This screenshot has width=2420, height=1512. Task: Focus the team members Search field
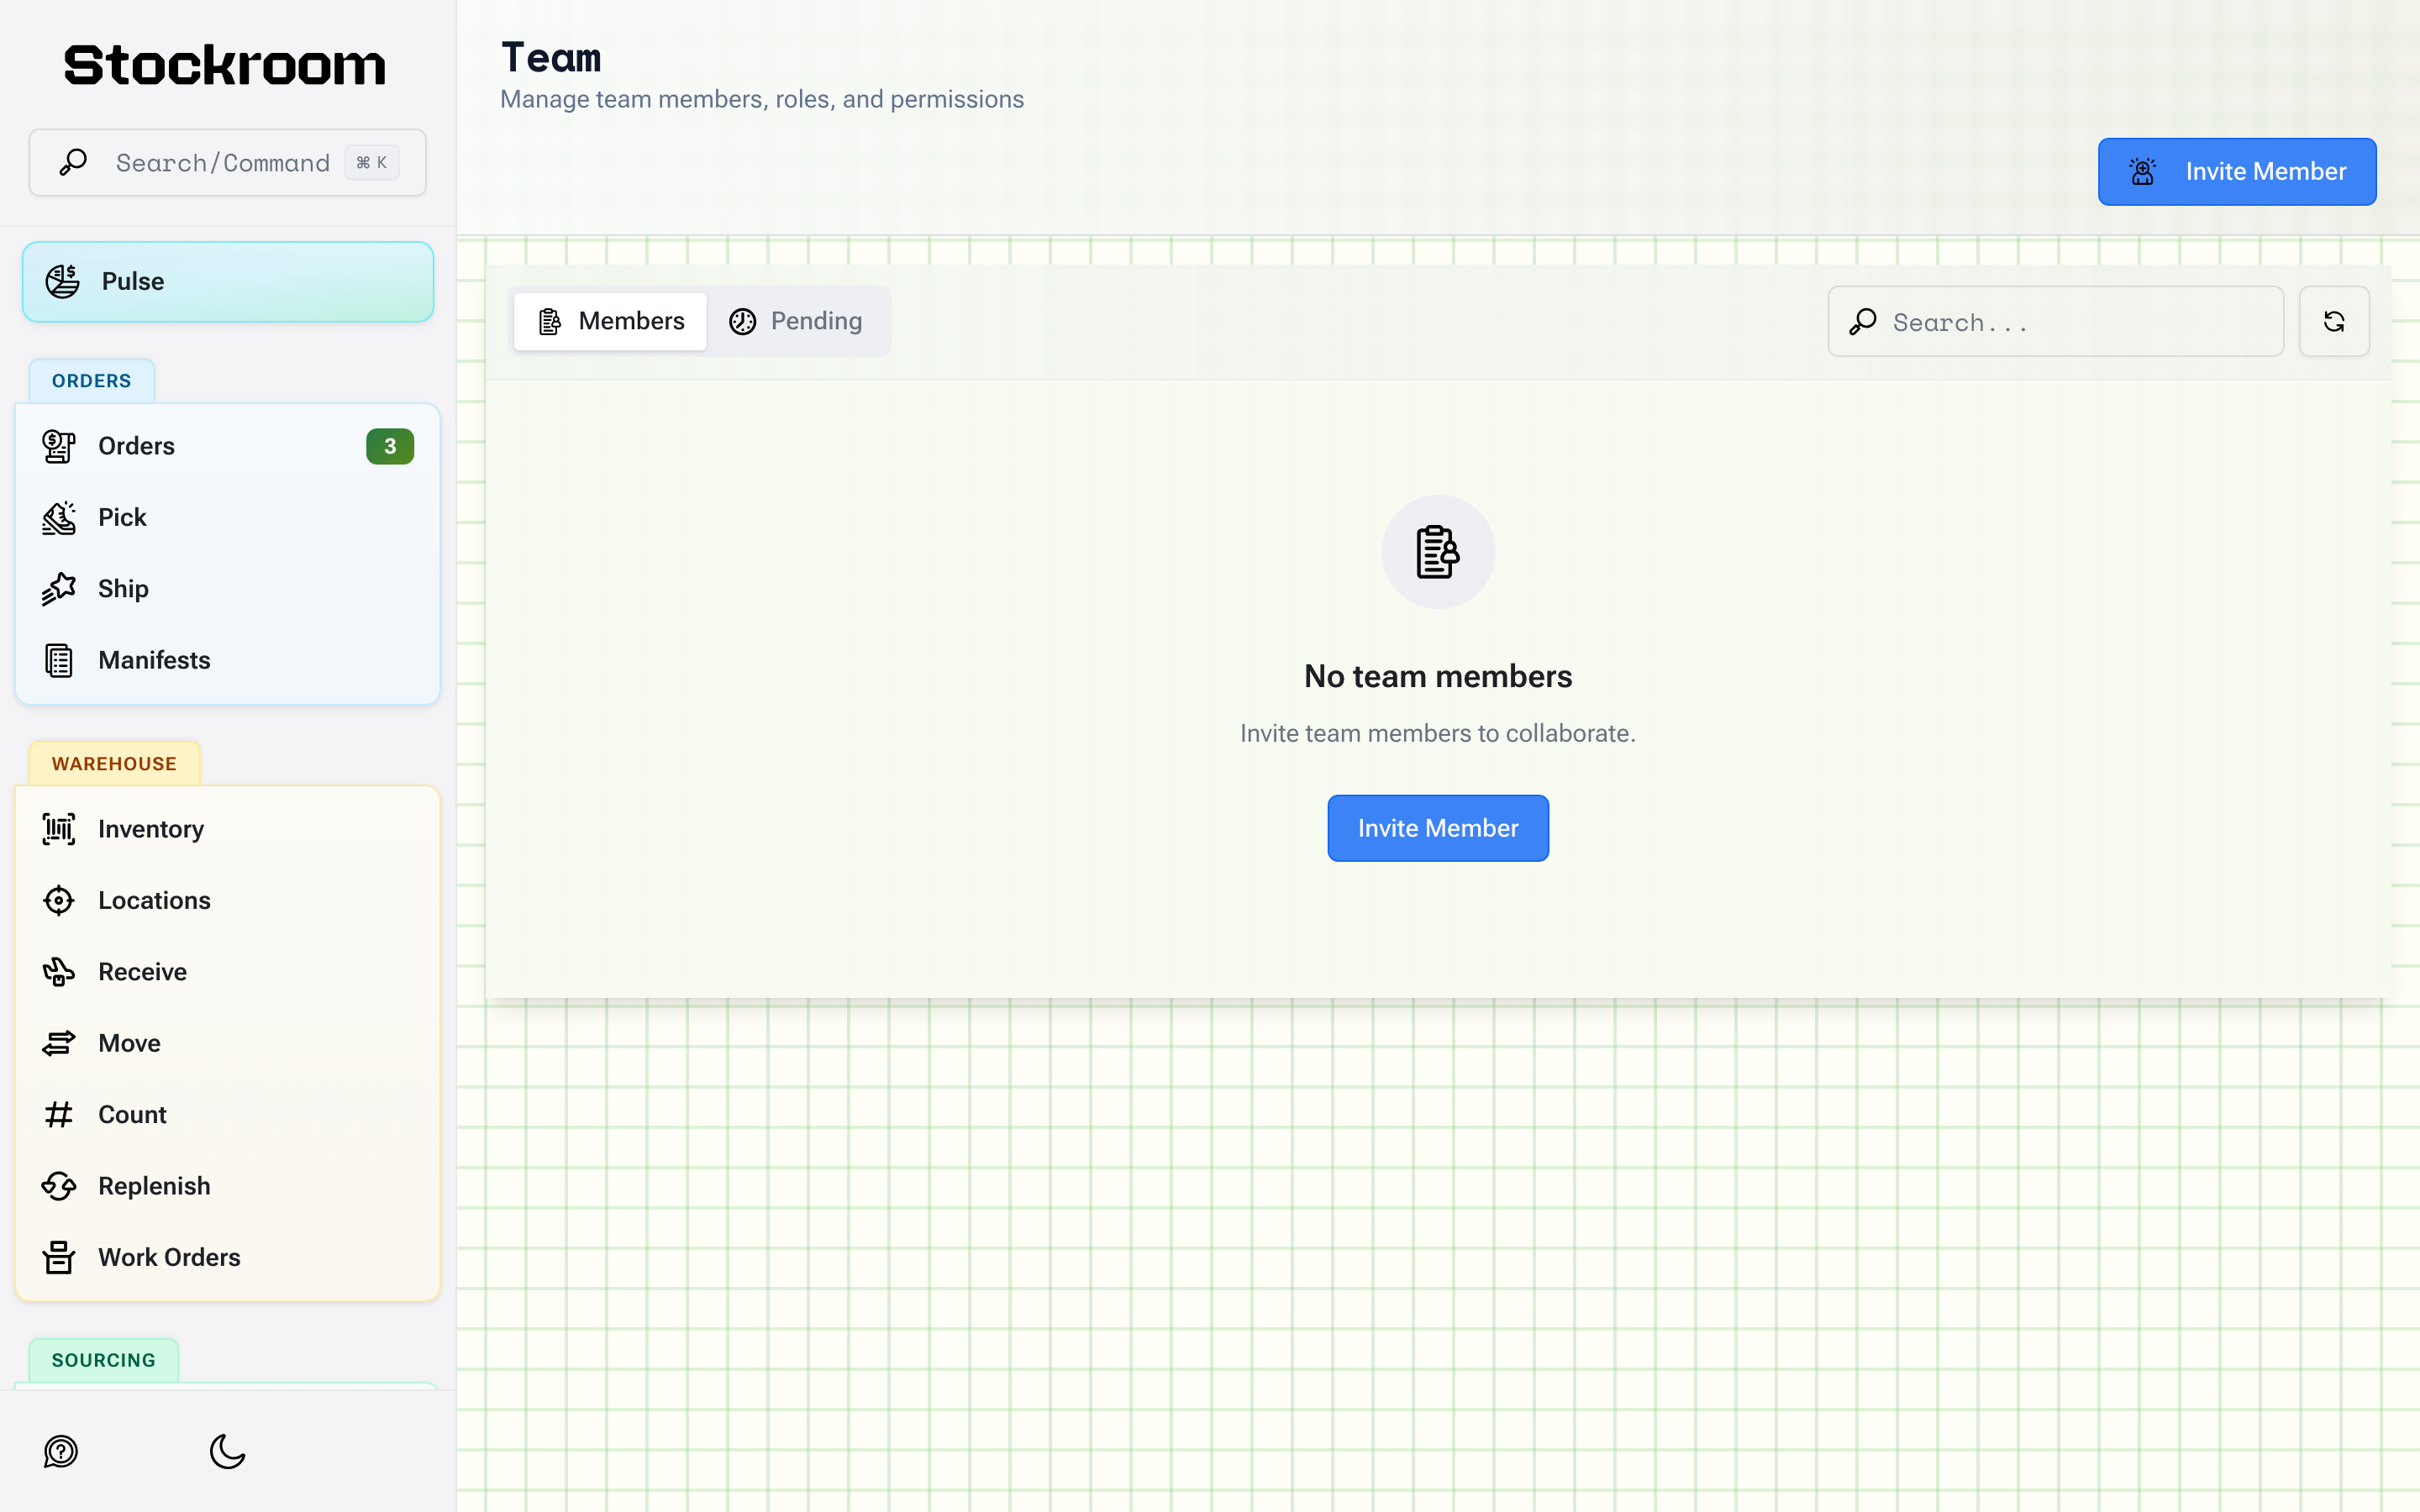tap(2055, 322)
